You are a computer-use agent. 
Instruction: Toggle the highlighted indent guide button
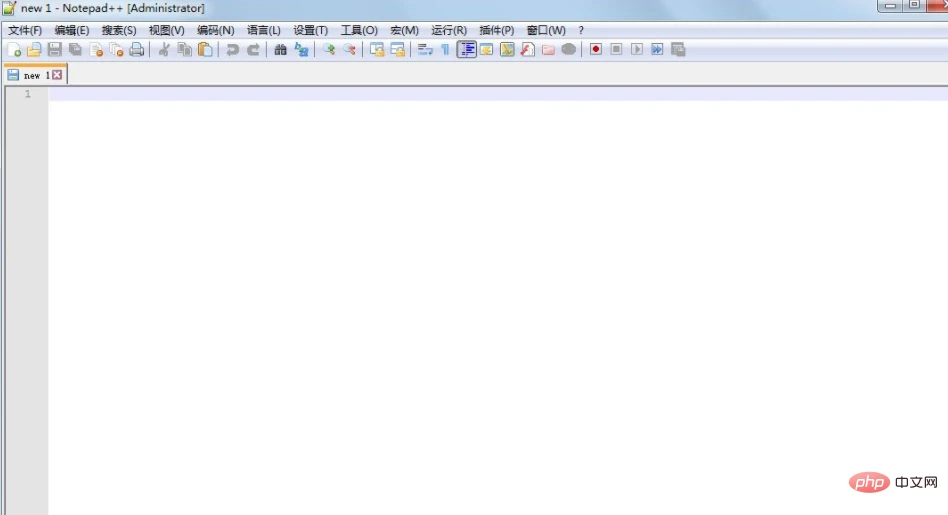coord(466,49)
